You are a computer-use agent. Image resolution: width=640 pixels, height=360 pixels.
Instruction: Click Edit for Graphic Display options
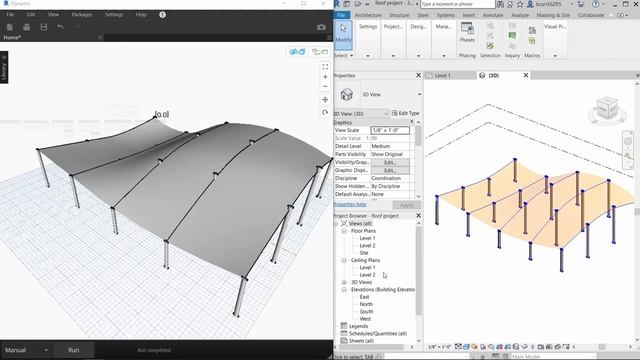click(x=390, y=170)
